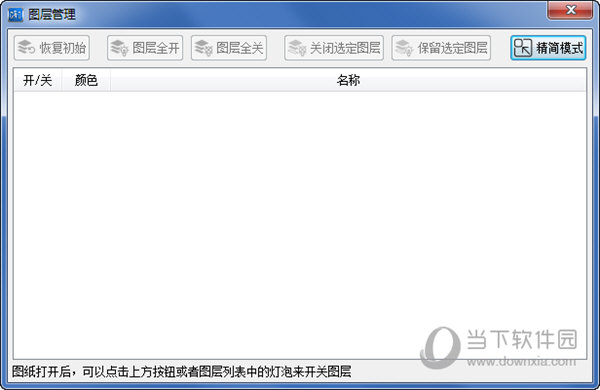Click the 图层管理 app icon in title bar
The image size is (600, 390).
16,15
